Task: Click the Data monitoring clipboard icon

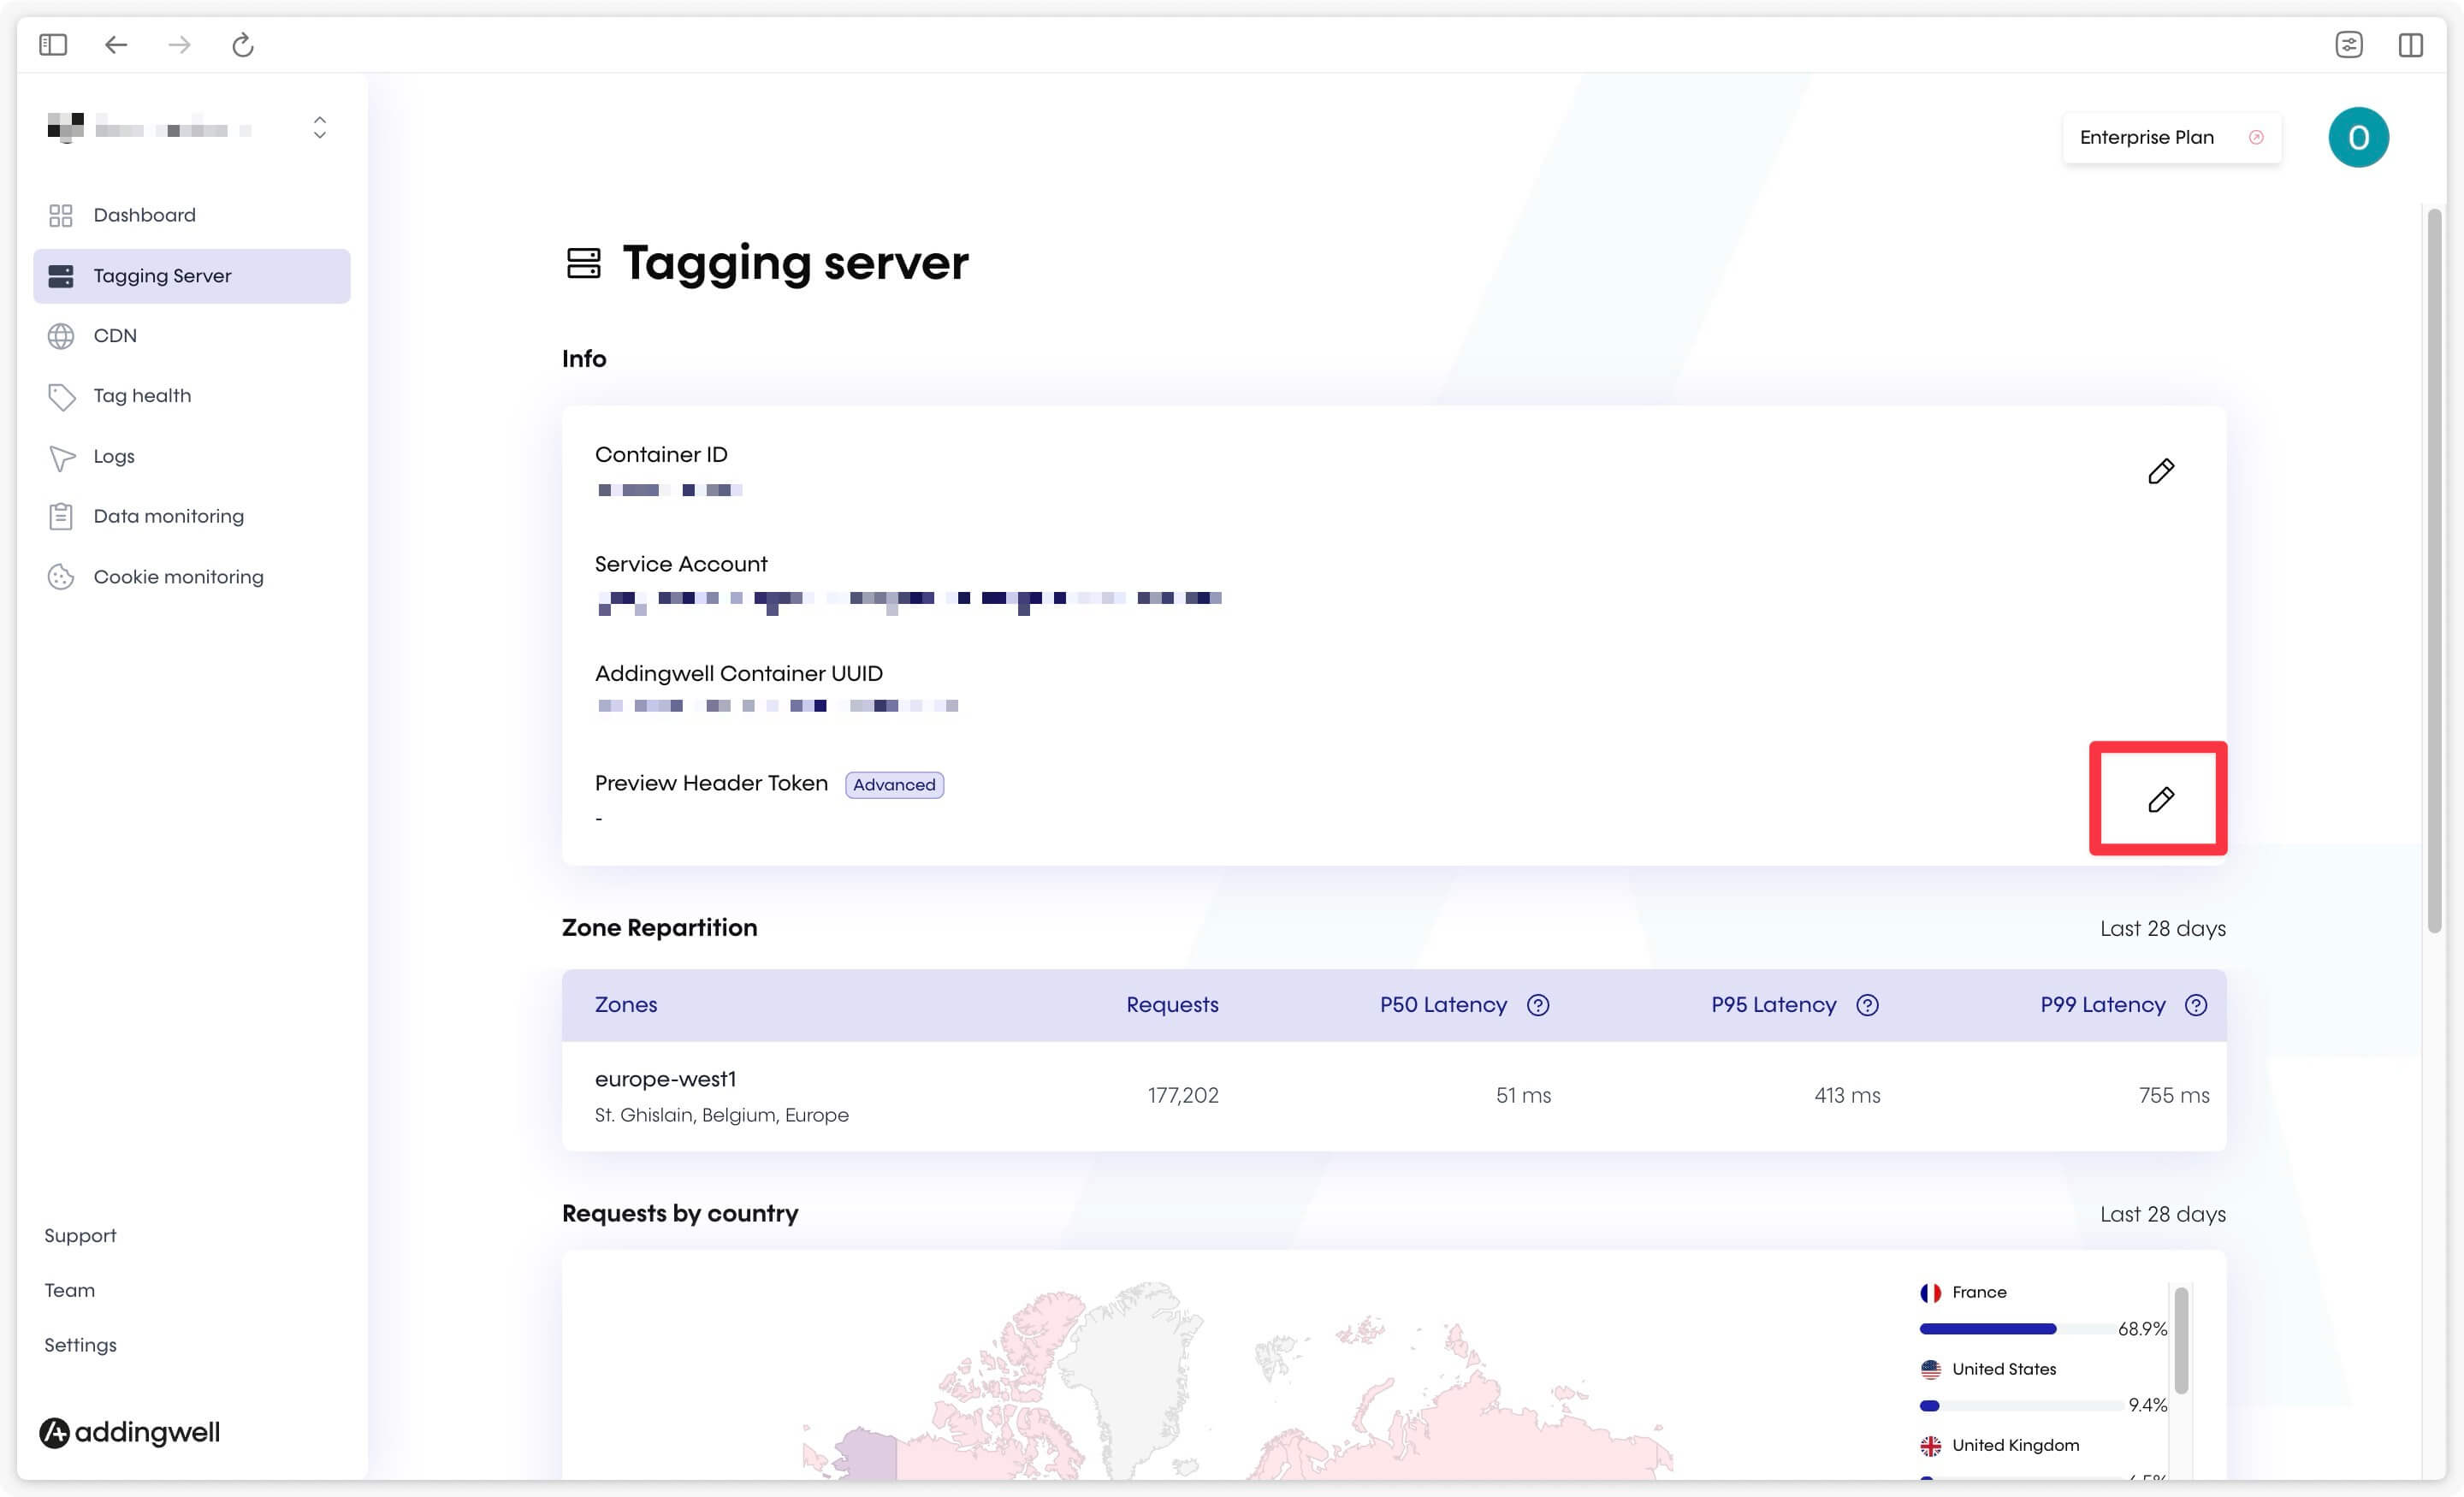Action: pyautogui.click(x=61, y=516)
